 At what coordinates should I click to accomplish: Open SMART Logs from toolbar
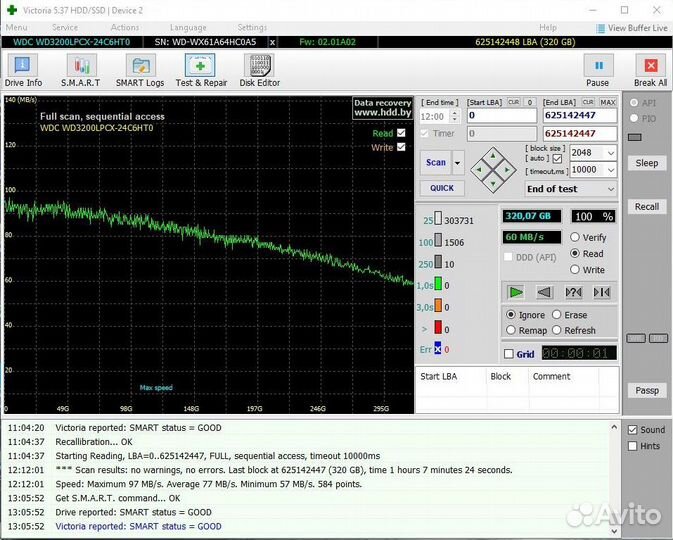140,70
